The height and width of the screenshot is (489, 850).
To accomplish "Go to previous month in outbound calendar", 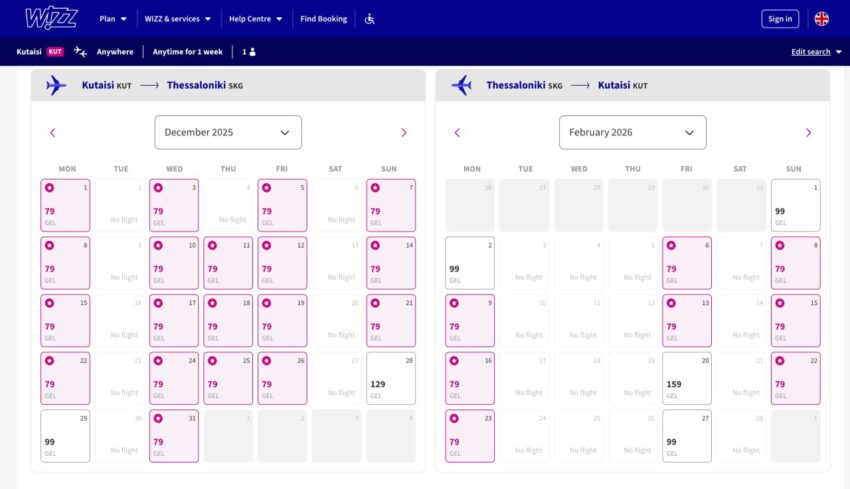I will pyautogui.click(x=53, y=132).
